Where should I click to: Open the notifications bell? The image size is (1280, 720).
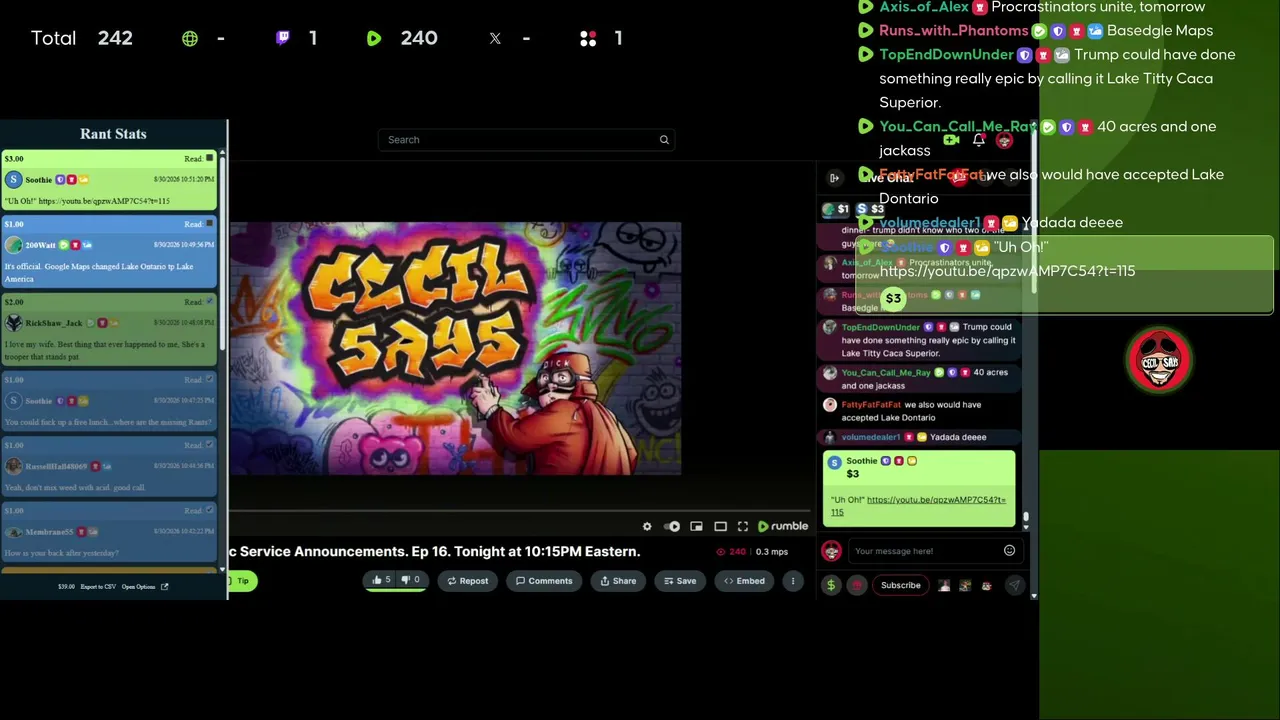click(x=979, y=140)
